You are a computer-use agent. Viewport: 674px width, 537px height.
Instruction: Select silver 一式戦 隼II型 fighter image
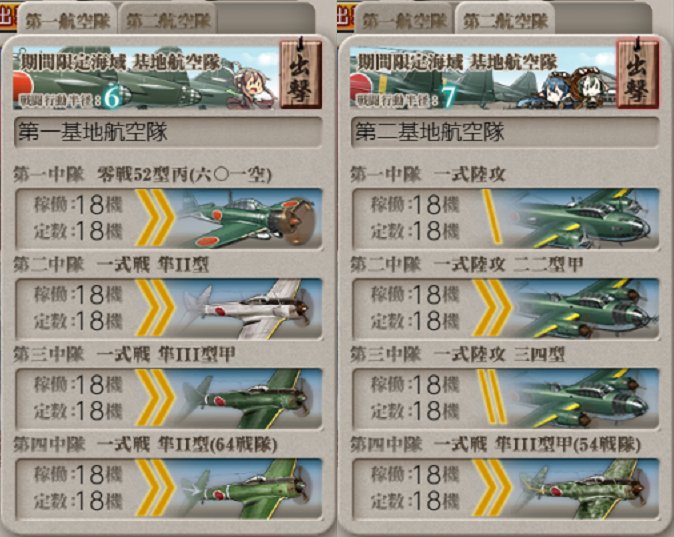pyautogui.click(x=249, y=309)
